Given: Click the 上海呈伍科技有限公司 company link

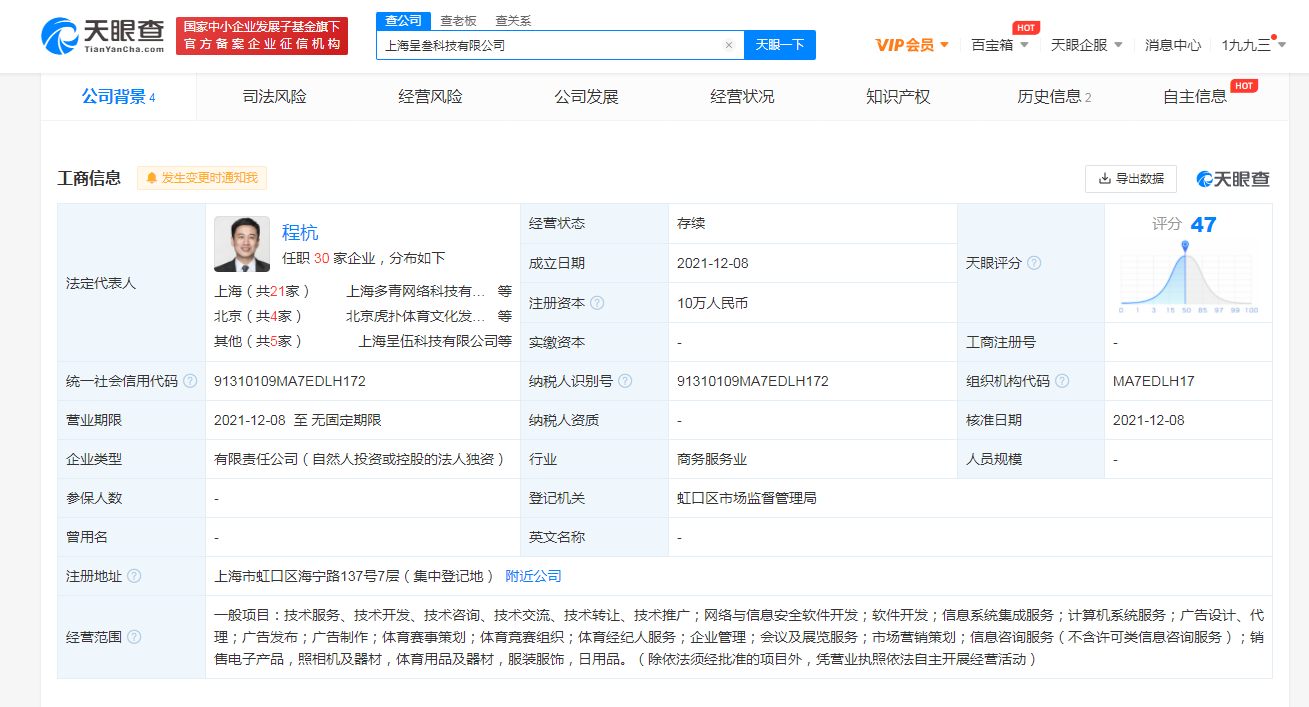Looking at the screenshot, I should tap(428, 341).
